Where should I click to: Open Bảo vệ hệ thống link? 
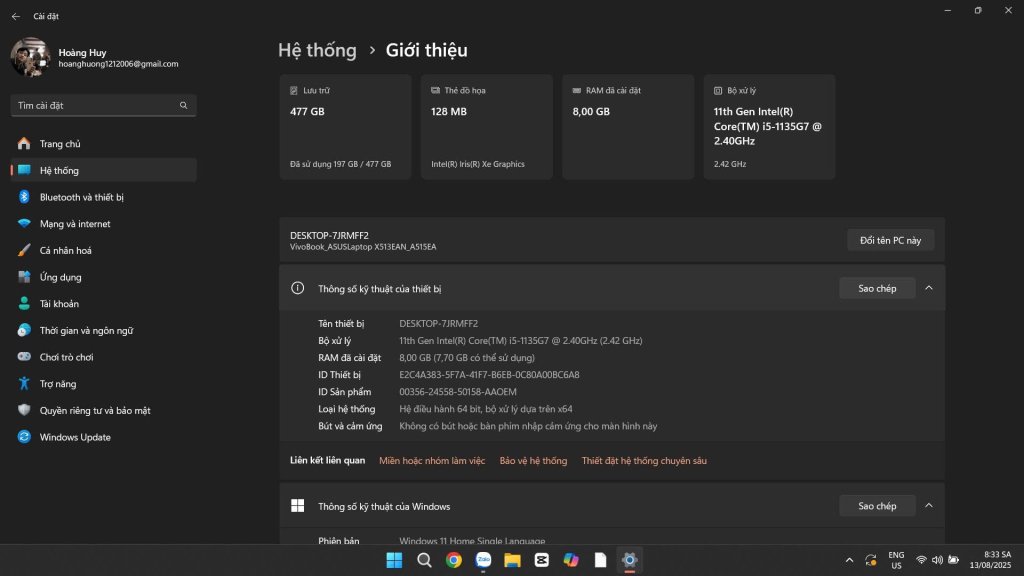click(x=533, y=461)
